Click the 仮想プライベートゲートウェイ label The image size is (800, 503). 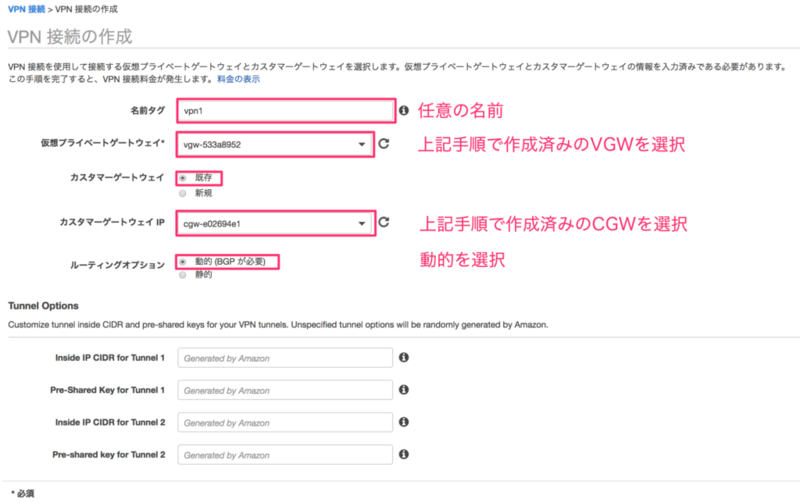point(103,143)
